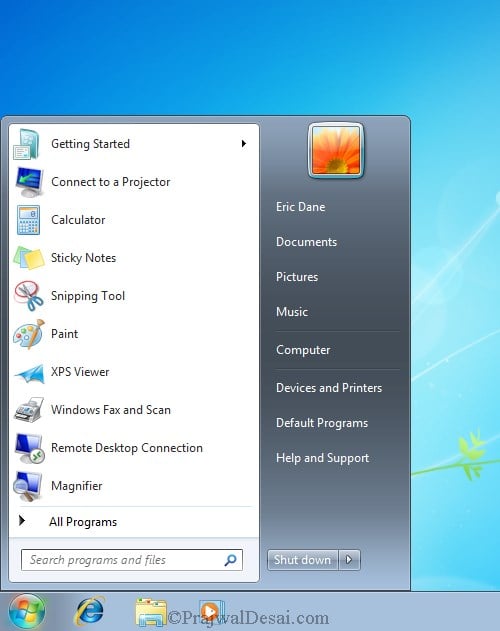
Task: Click the Search programs and files box
Action: (x=132, y=560)
